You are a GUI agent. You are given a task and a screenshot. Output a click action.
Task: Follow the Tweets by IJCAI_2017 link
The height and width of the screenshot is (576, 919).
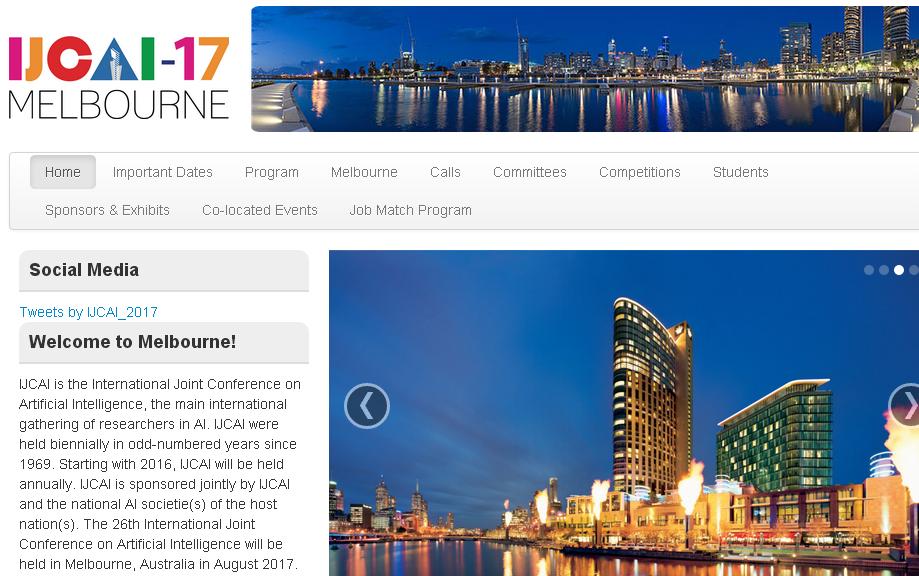(89, 312)
